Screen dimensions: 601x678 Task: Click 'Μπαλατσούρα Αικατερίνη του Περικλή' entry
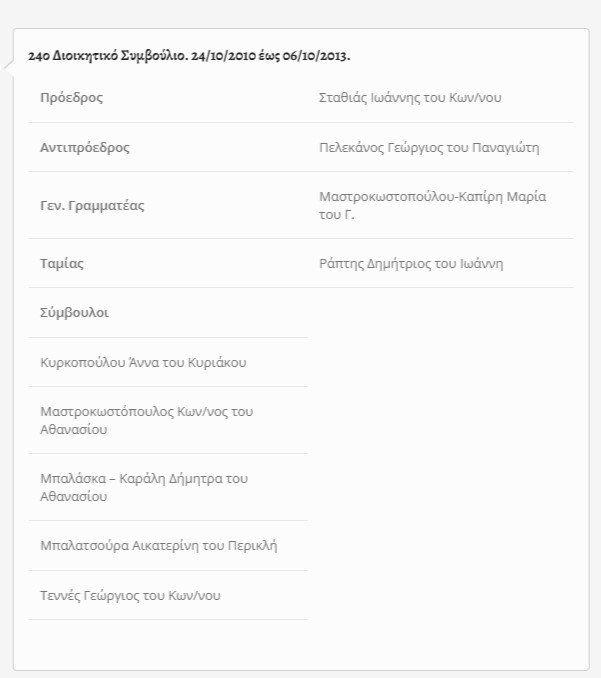click(158, 546)
